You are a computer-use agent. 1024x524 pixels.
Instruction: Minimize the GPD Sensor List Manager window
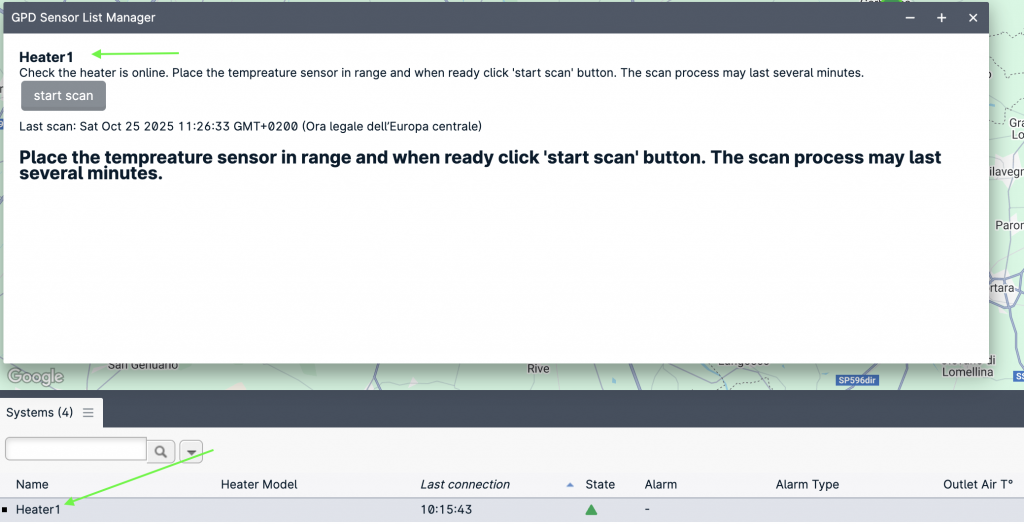(x=910, y=18)
